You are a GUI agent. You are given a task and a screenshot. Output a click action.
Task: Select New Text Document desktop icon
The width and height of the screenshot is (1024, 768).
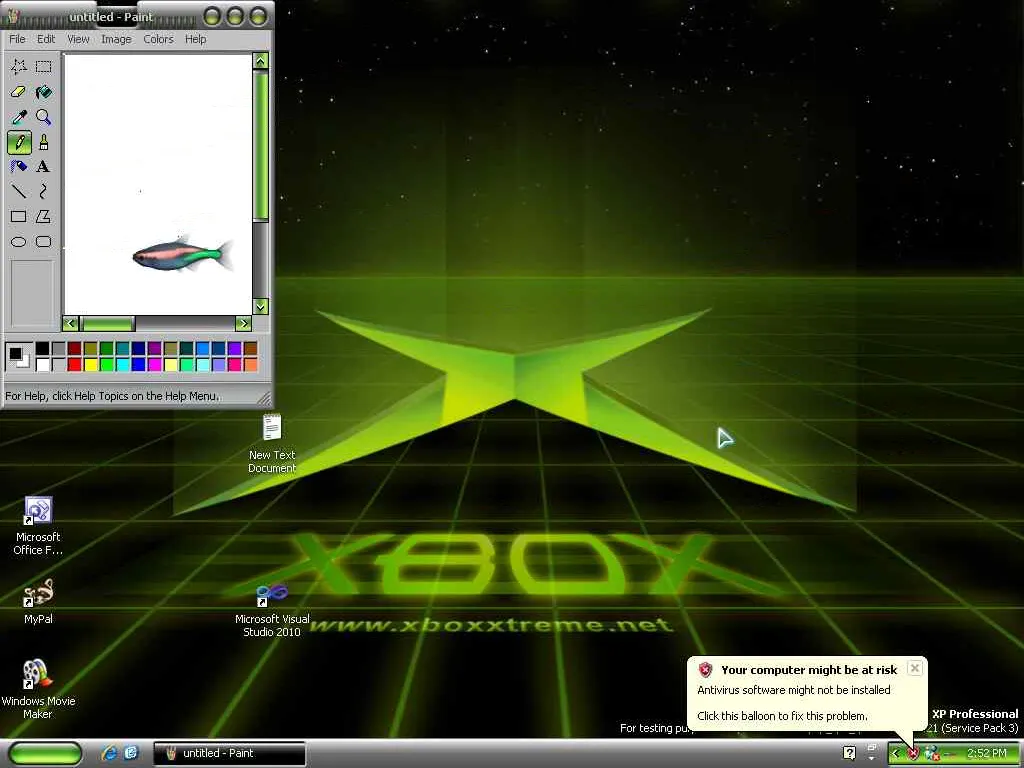point(272,443)
